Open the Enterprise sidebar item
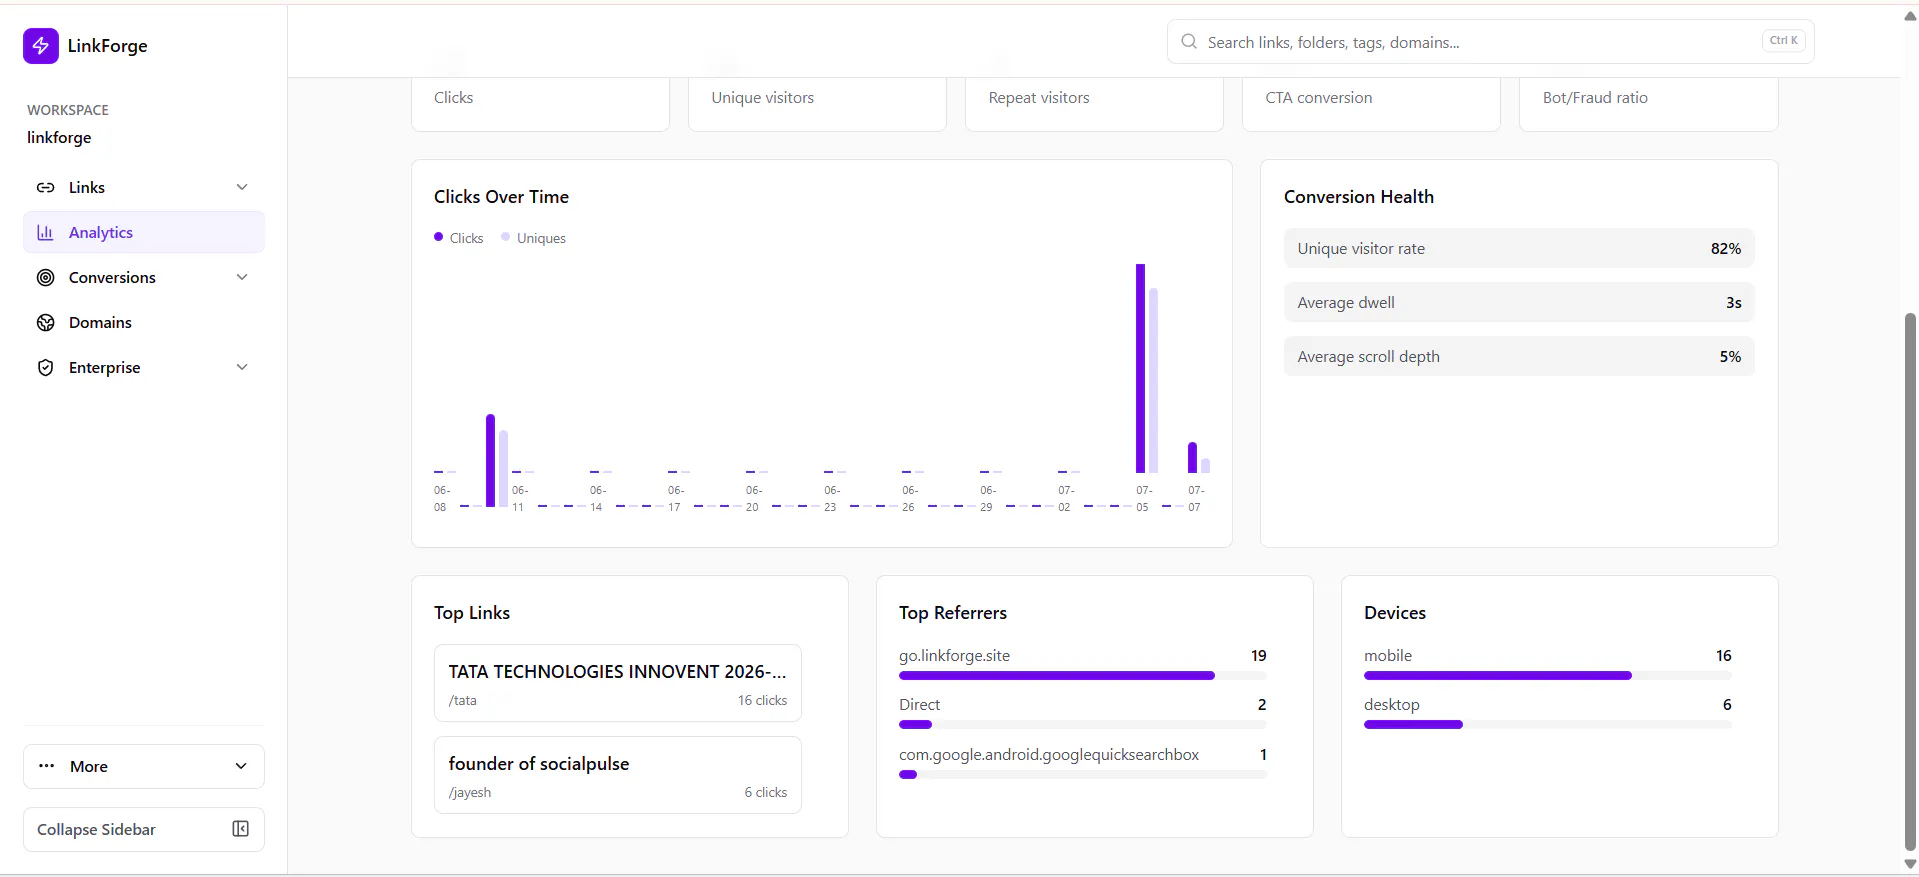 pyautogui.click(x=144, y=368)
